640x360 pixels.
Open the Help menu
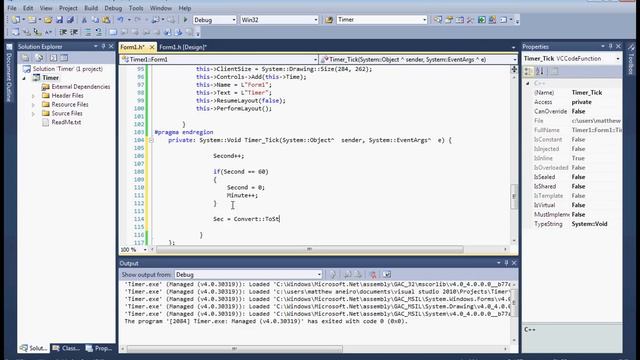point(184,8)
